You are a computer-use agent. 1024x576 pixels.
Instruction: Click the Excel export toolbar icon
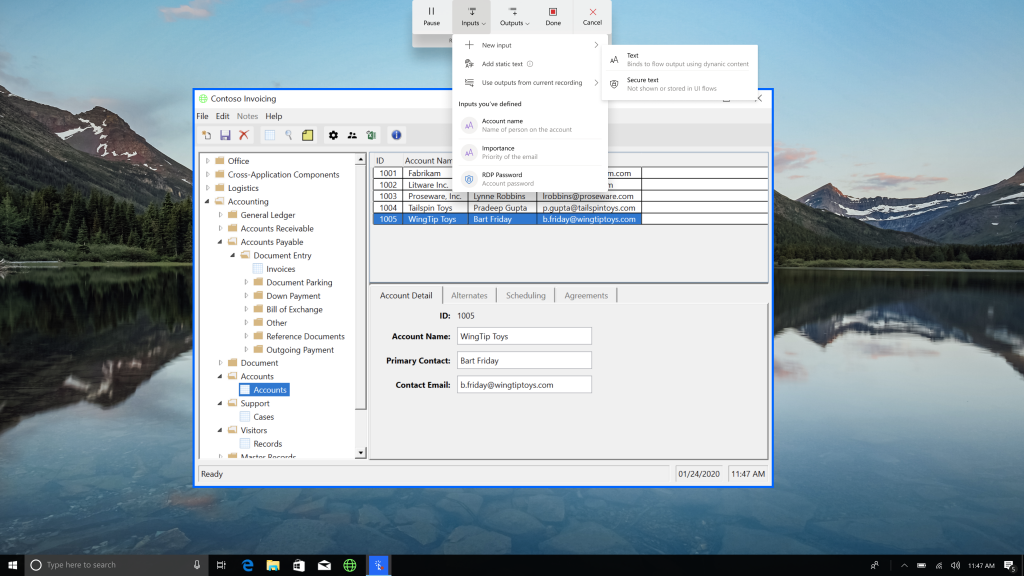click(371, 135)
